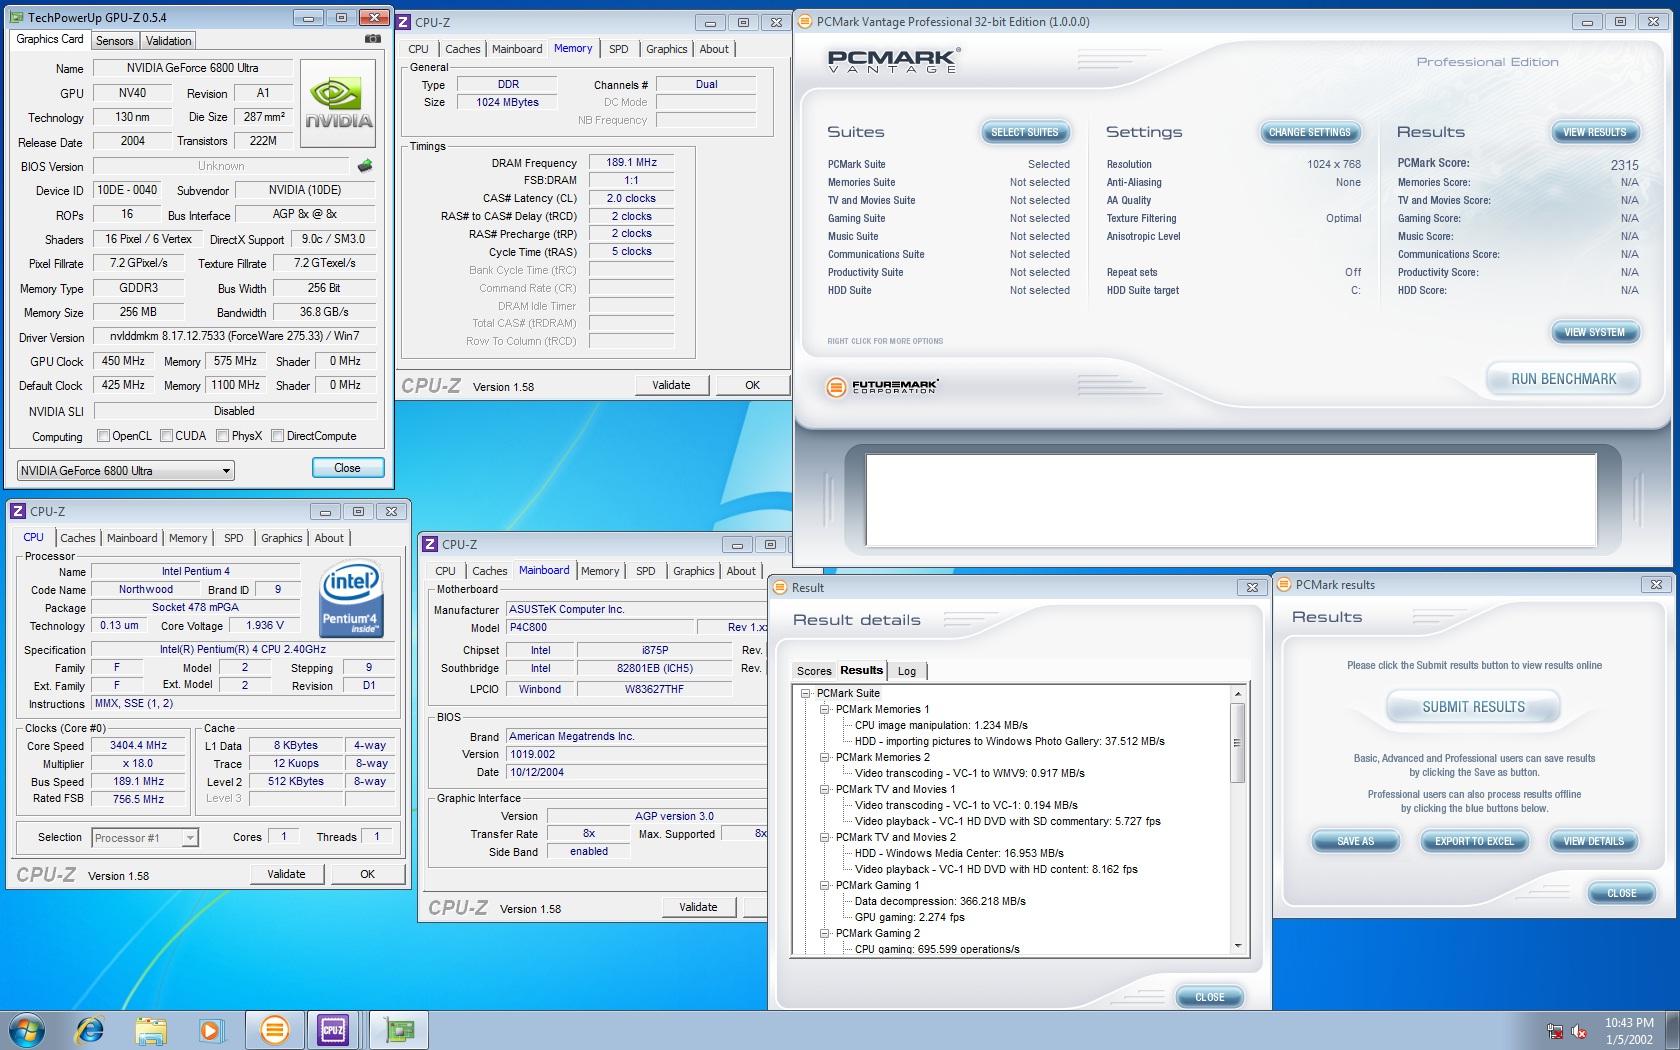
Task: Click the GPU-Z screenshot camera icon
Action: tap(373, 39)
